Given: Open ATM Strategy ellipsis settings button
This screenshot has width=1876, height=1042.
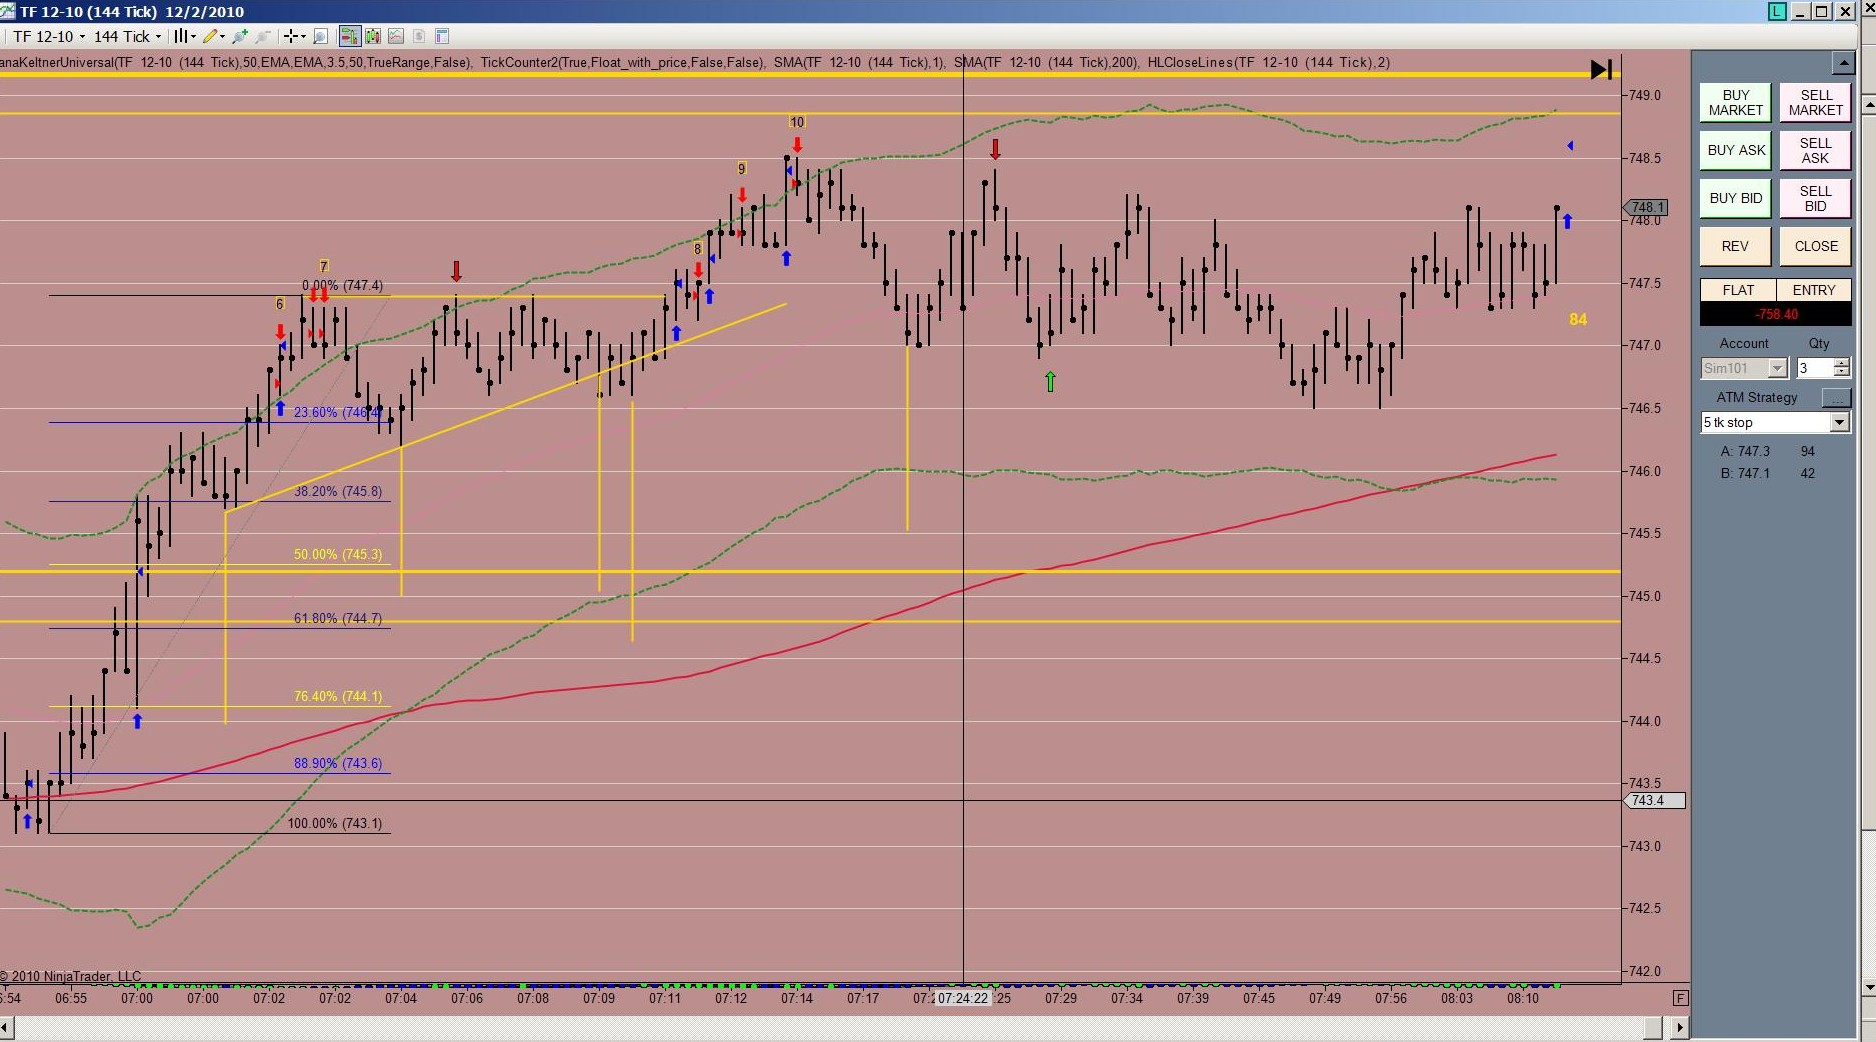Looking at the screenshot, I should pyautogui.click(x=1836, y=398).
